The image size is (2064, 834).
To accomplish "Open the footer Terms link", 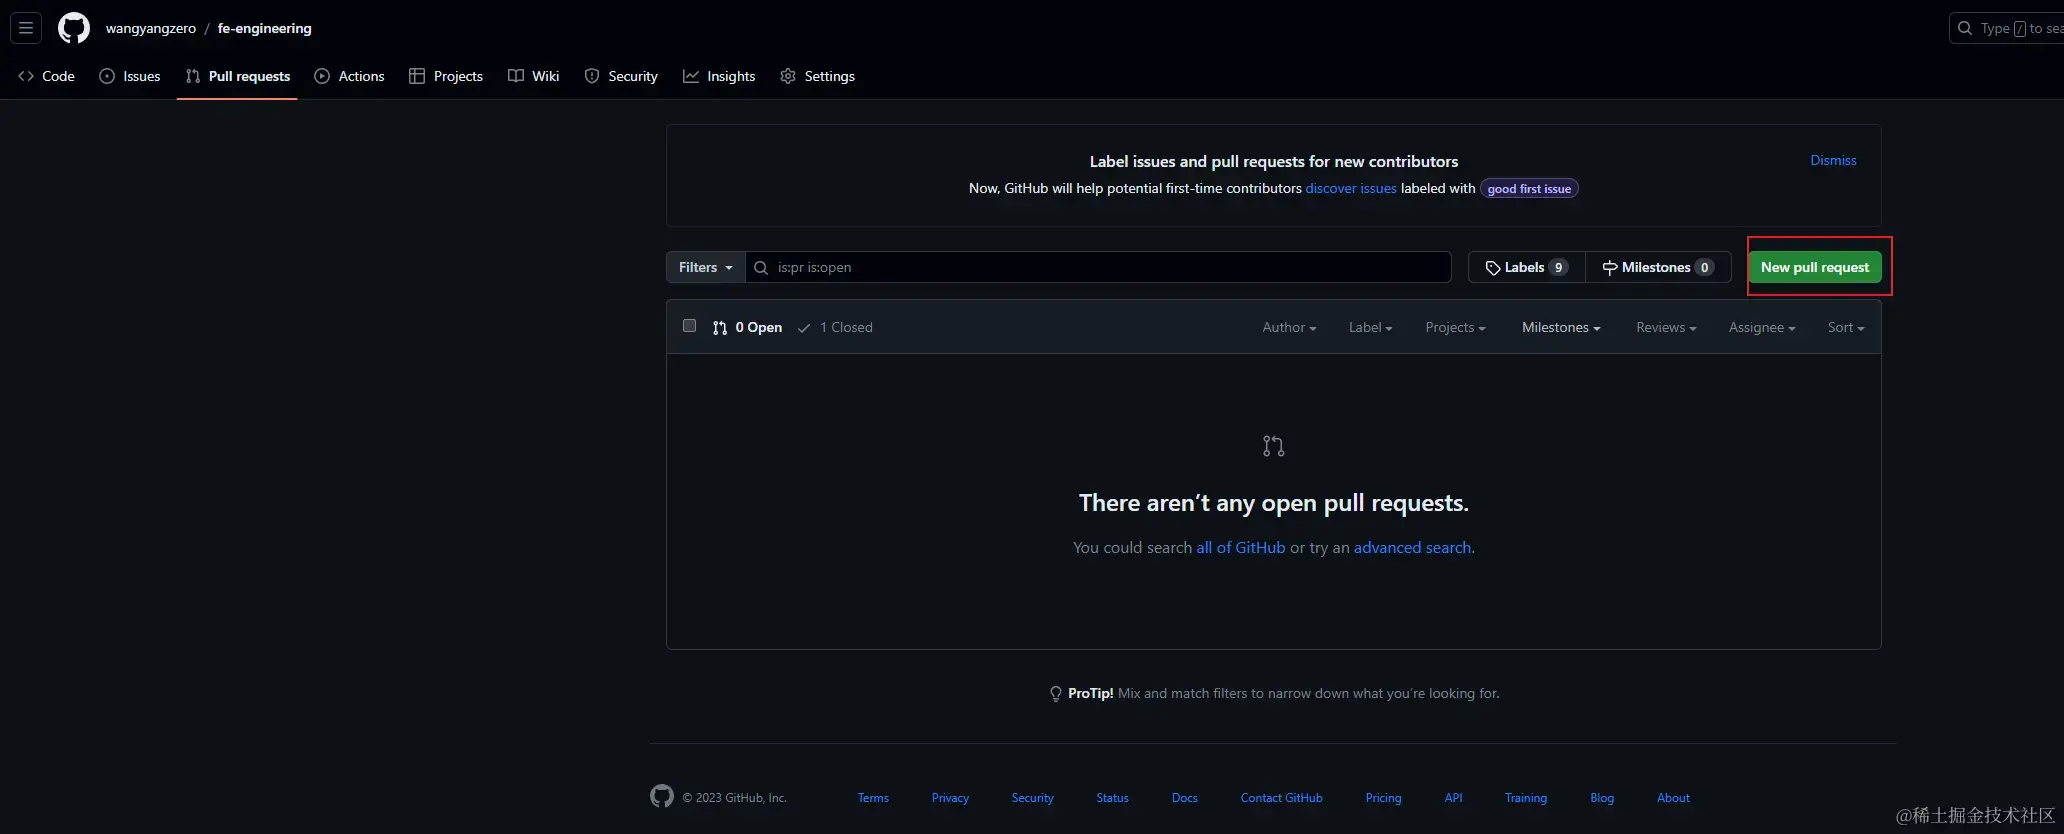I will pos(873,798).
